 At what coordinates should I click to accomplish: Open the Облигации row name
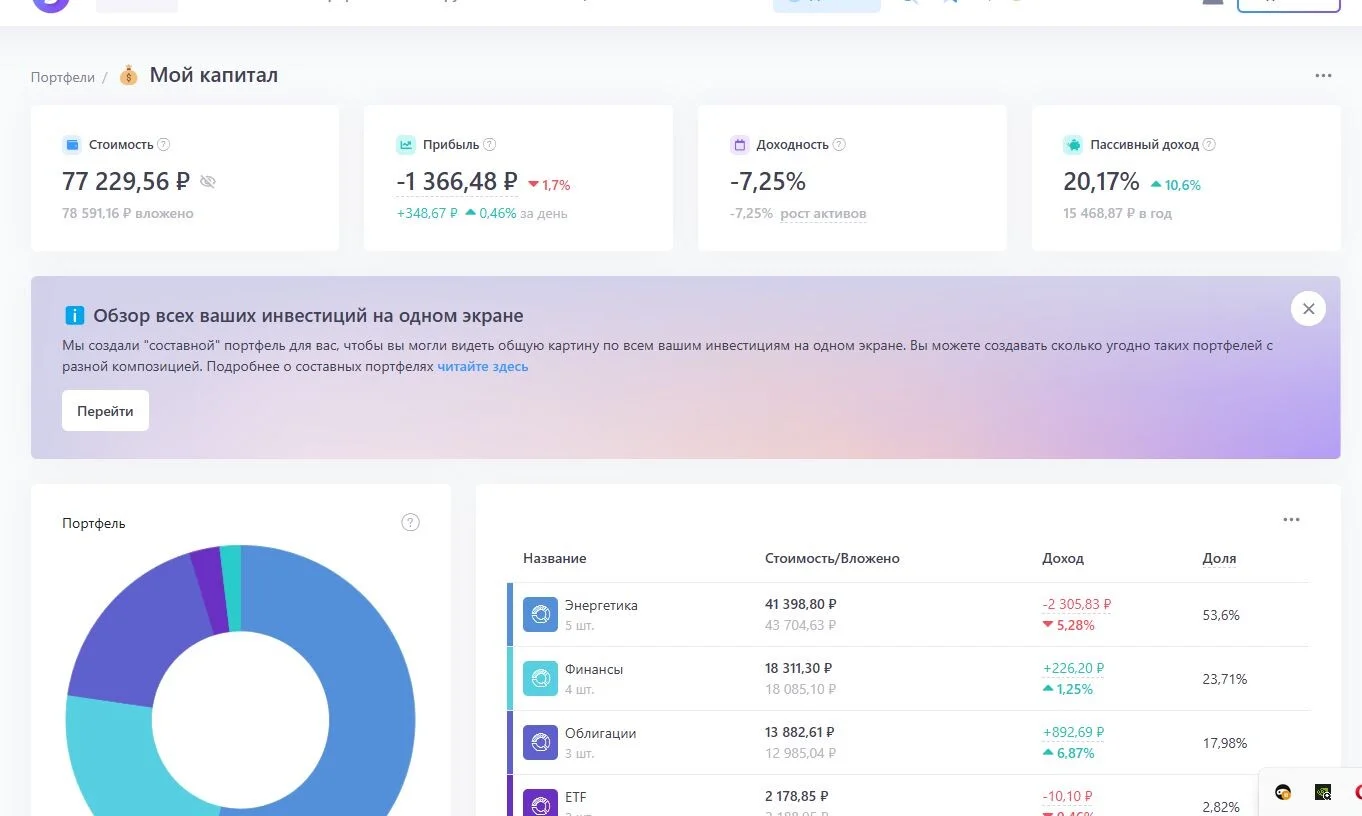point(600,733)
